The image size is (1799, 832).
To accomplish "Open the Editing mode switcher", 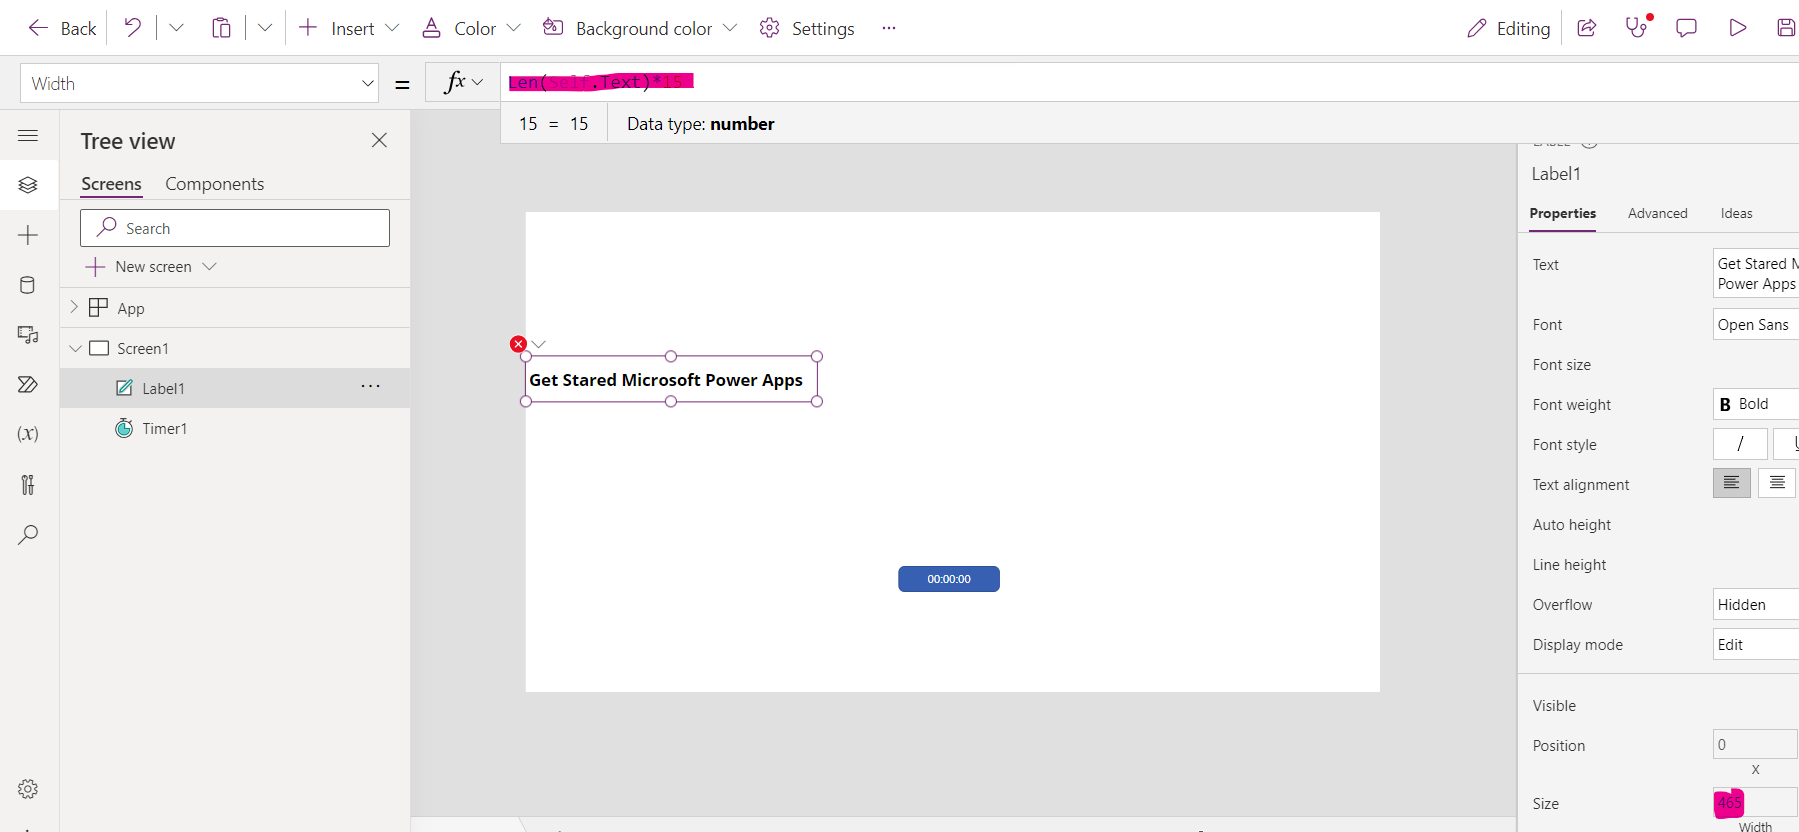I will (x=1508, y=28).
